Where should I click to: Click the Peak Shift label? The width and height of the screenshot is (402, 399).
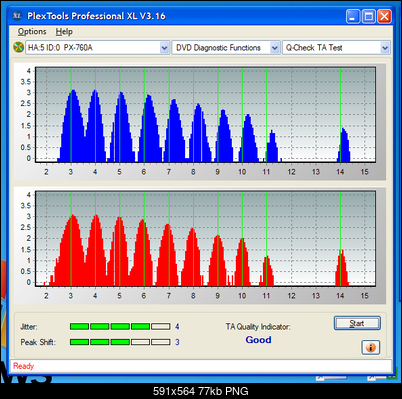coord(38,342)
